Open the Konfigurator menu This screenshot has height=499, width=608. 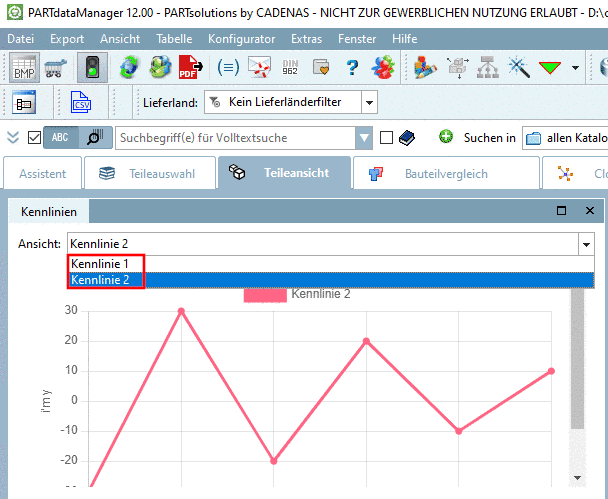coord(242,39)
